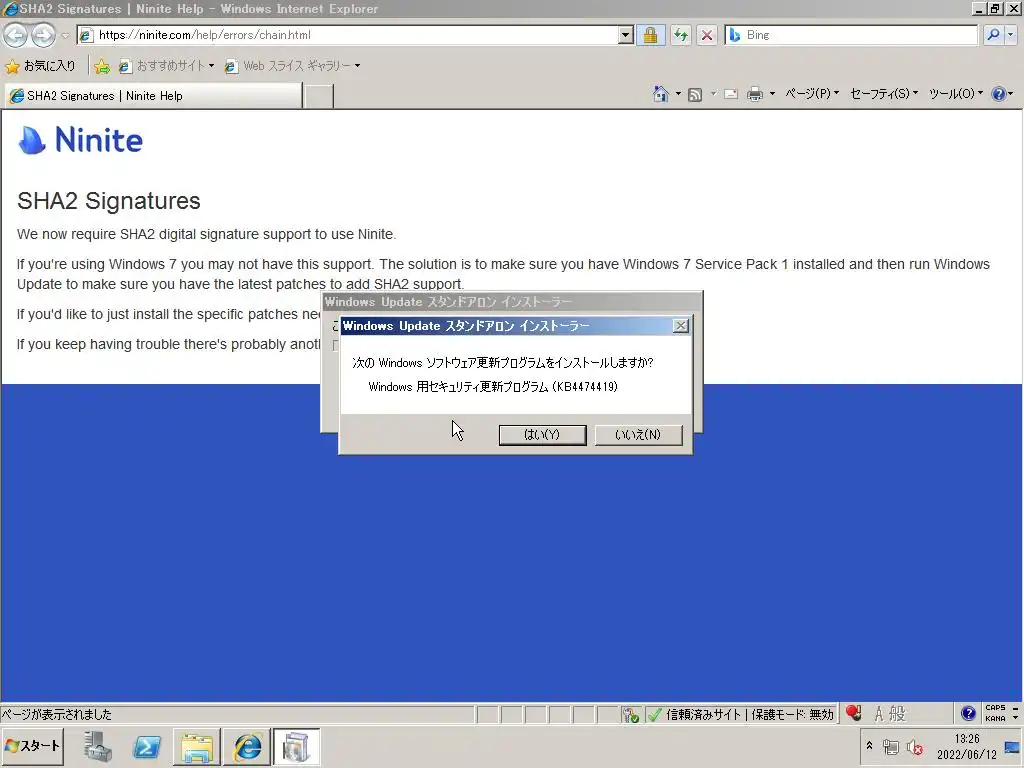This screenshot has height=768, width=1024.
Task: Open the セーフティ(S) menu
Action: pyautogui.click(x=884, y=94)
